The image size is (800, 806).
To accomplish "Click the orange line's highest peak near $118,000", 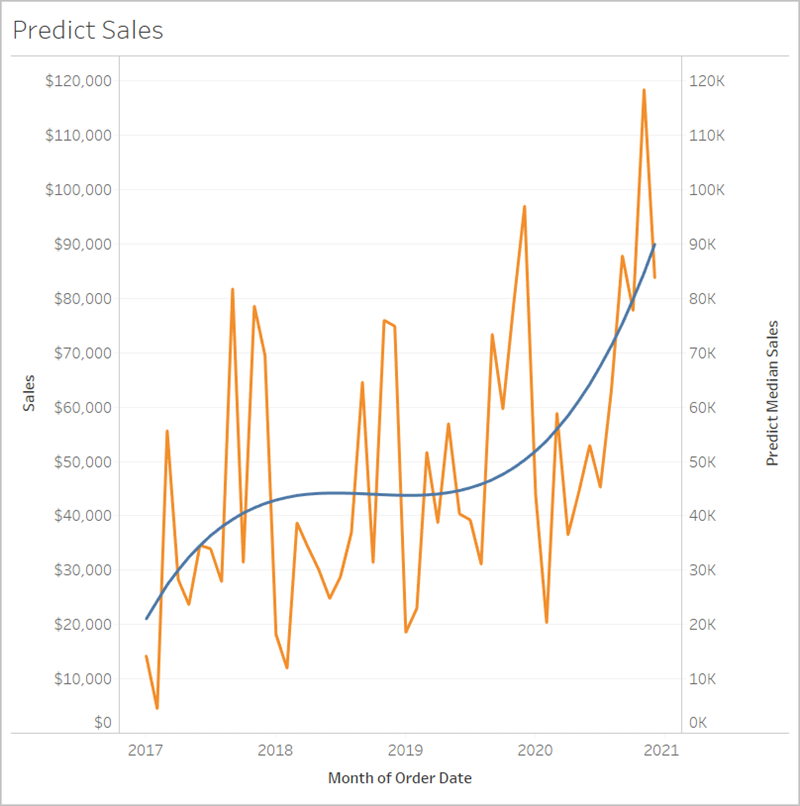I will tap(643, 90).
